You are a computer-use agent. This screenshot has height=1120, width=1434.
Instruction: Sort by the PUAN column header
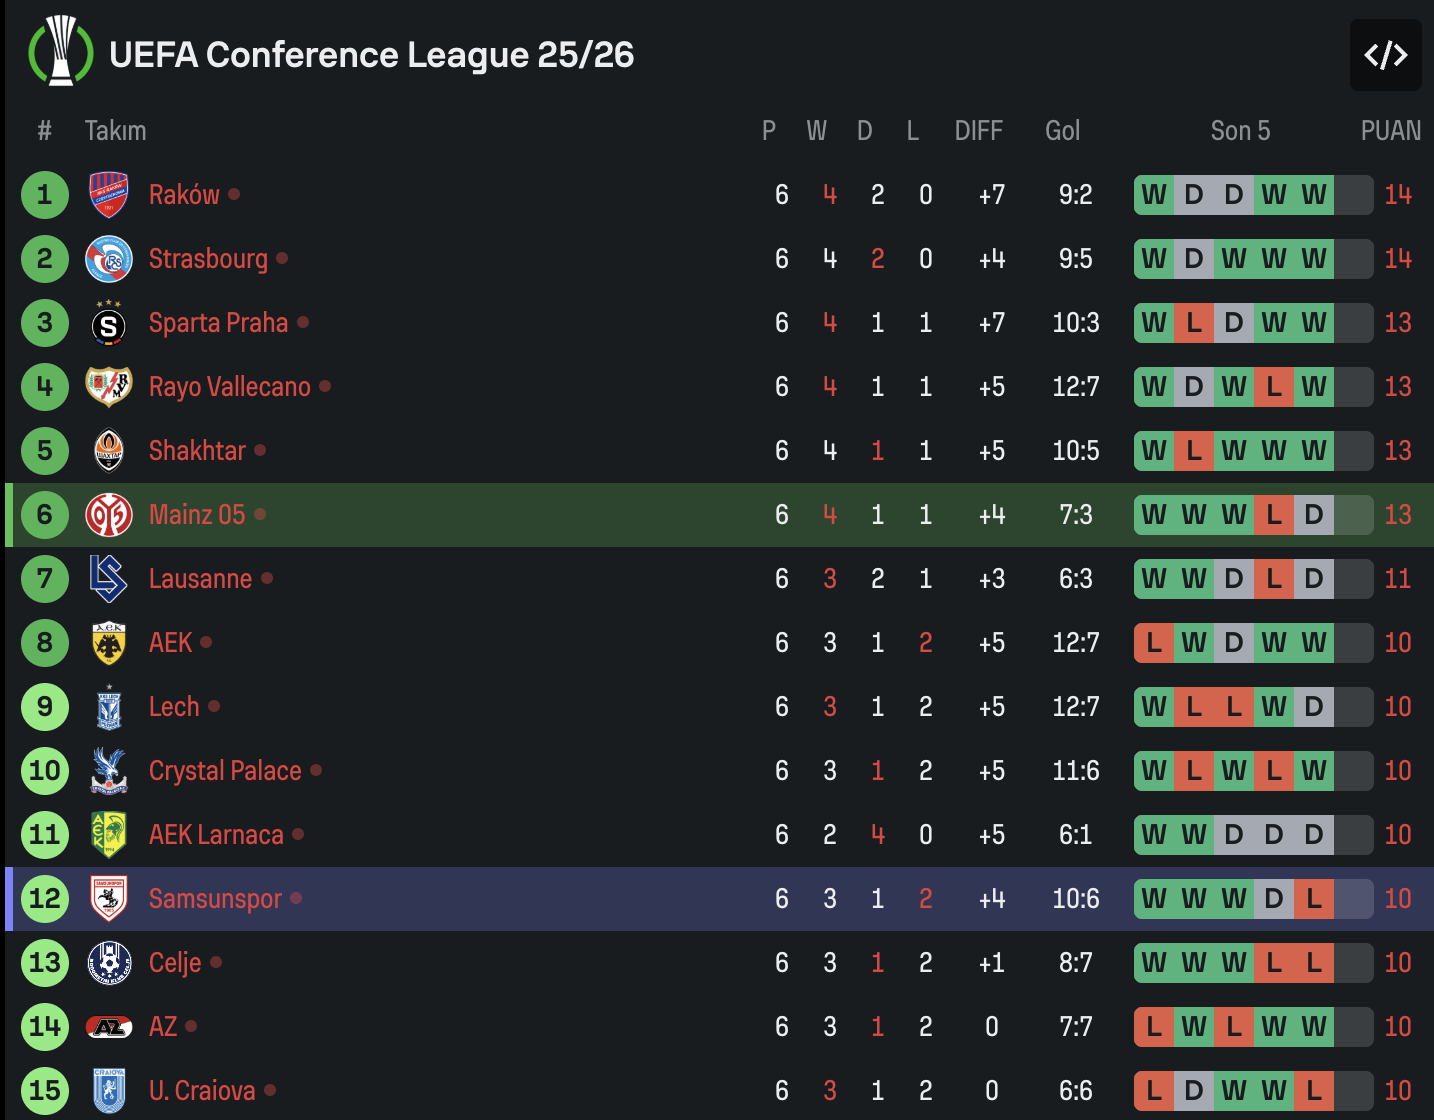tap(1390, 131)
